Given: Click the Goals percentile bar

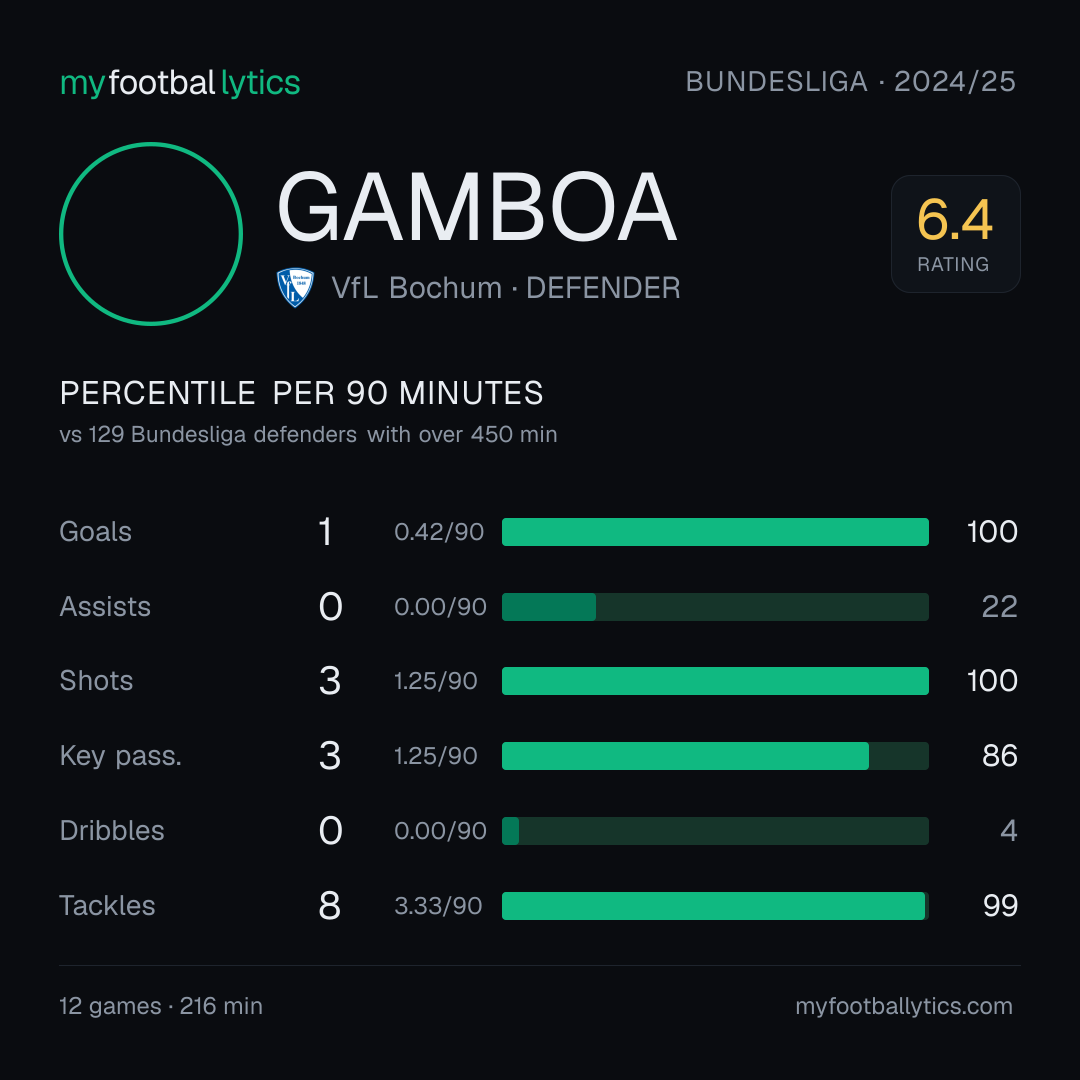Looking at the screenshot, I should pos(715,532).
